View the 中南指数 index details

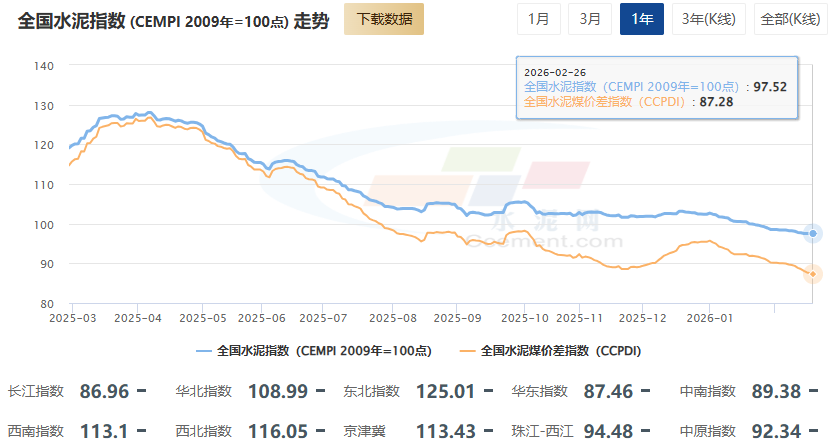(x=708, y=391)
